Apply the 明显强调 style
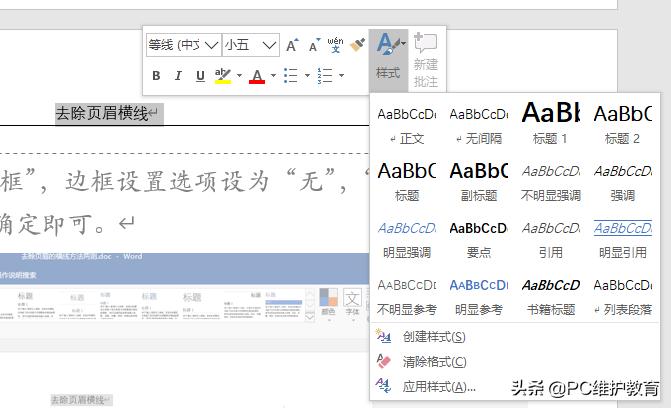Viewport: 671px width, 408px height. (x=407, y=239)
